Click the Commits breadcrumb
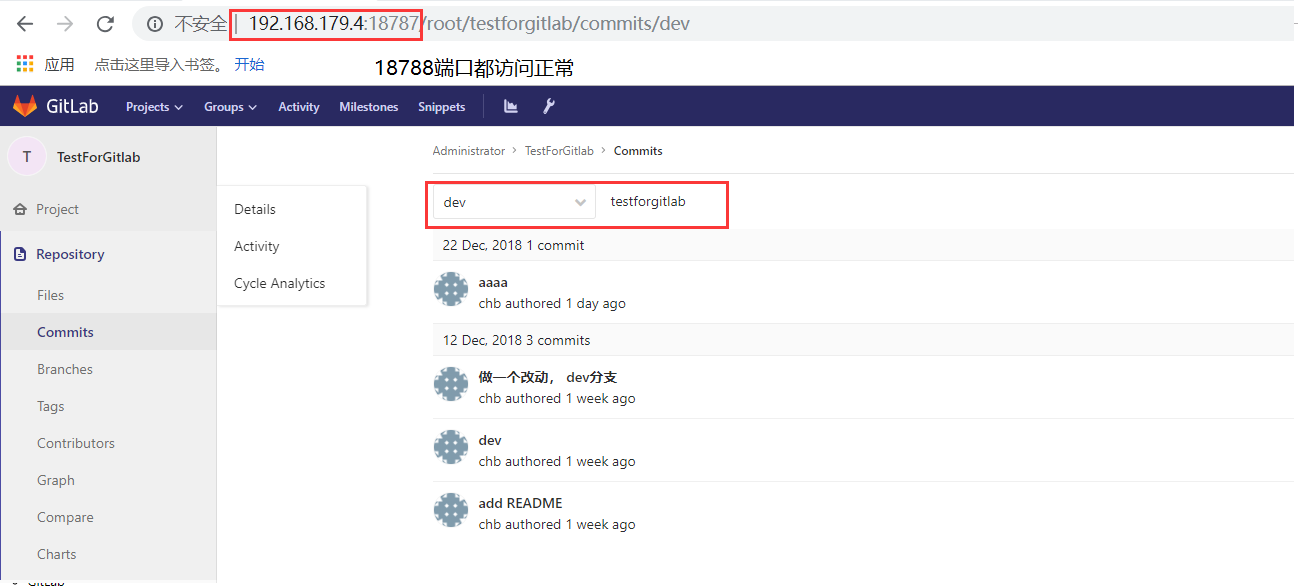 click(638, 151)
